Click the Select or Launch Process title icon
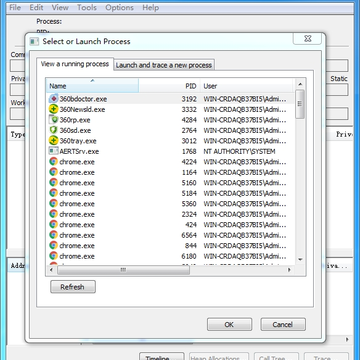This screenshot has width=360, height=360. 34,41
